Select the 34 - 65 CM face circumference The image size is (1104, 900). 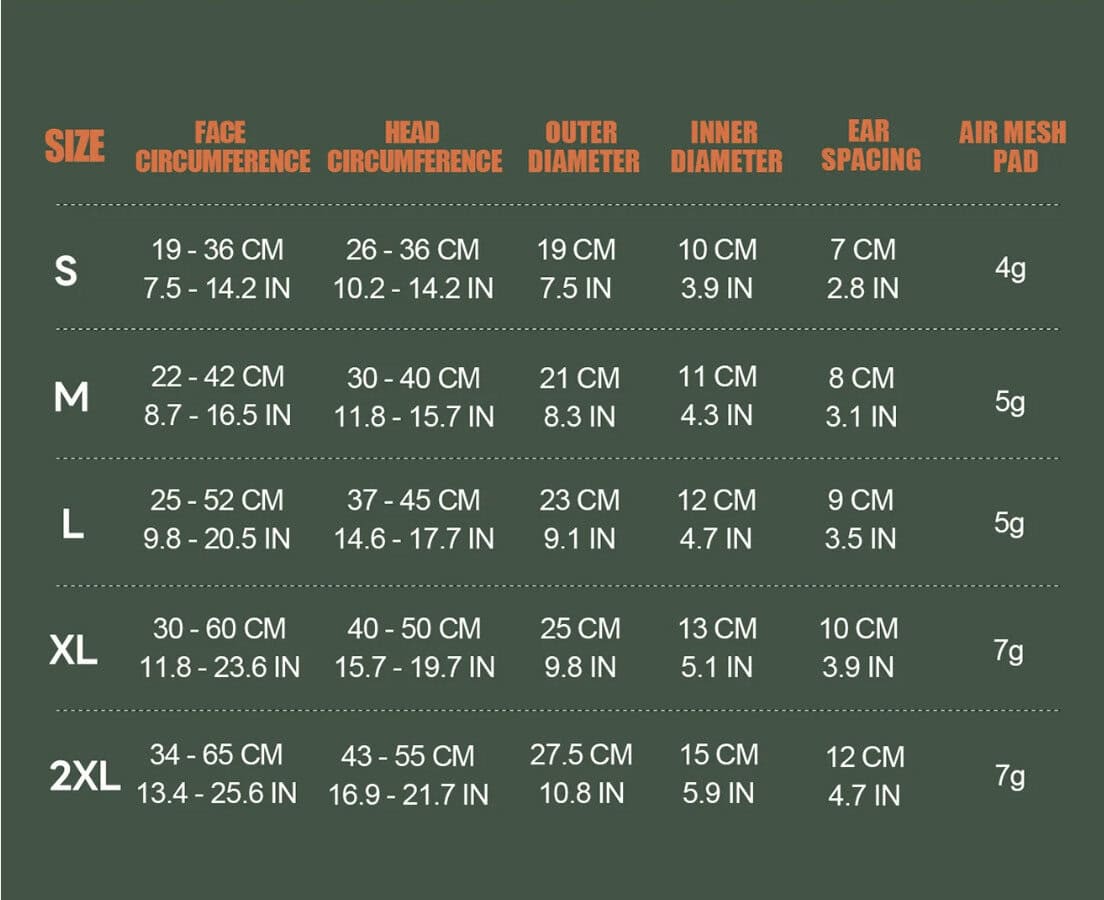[216, 755]
